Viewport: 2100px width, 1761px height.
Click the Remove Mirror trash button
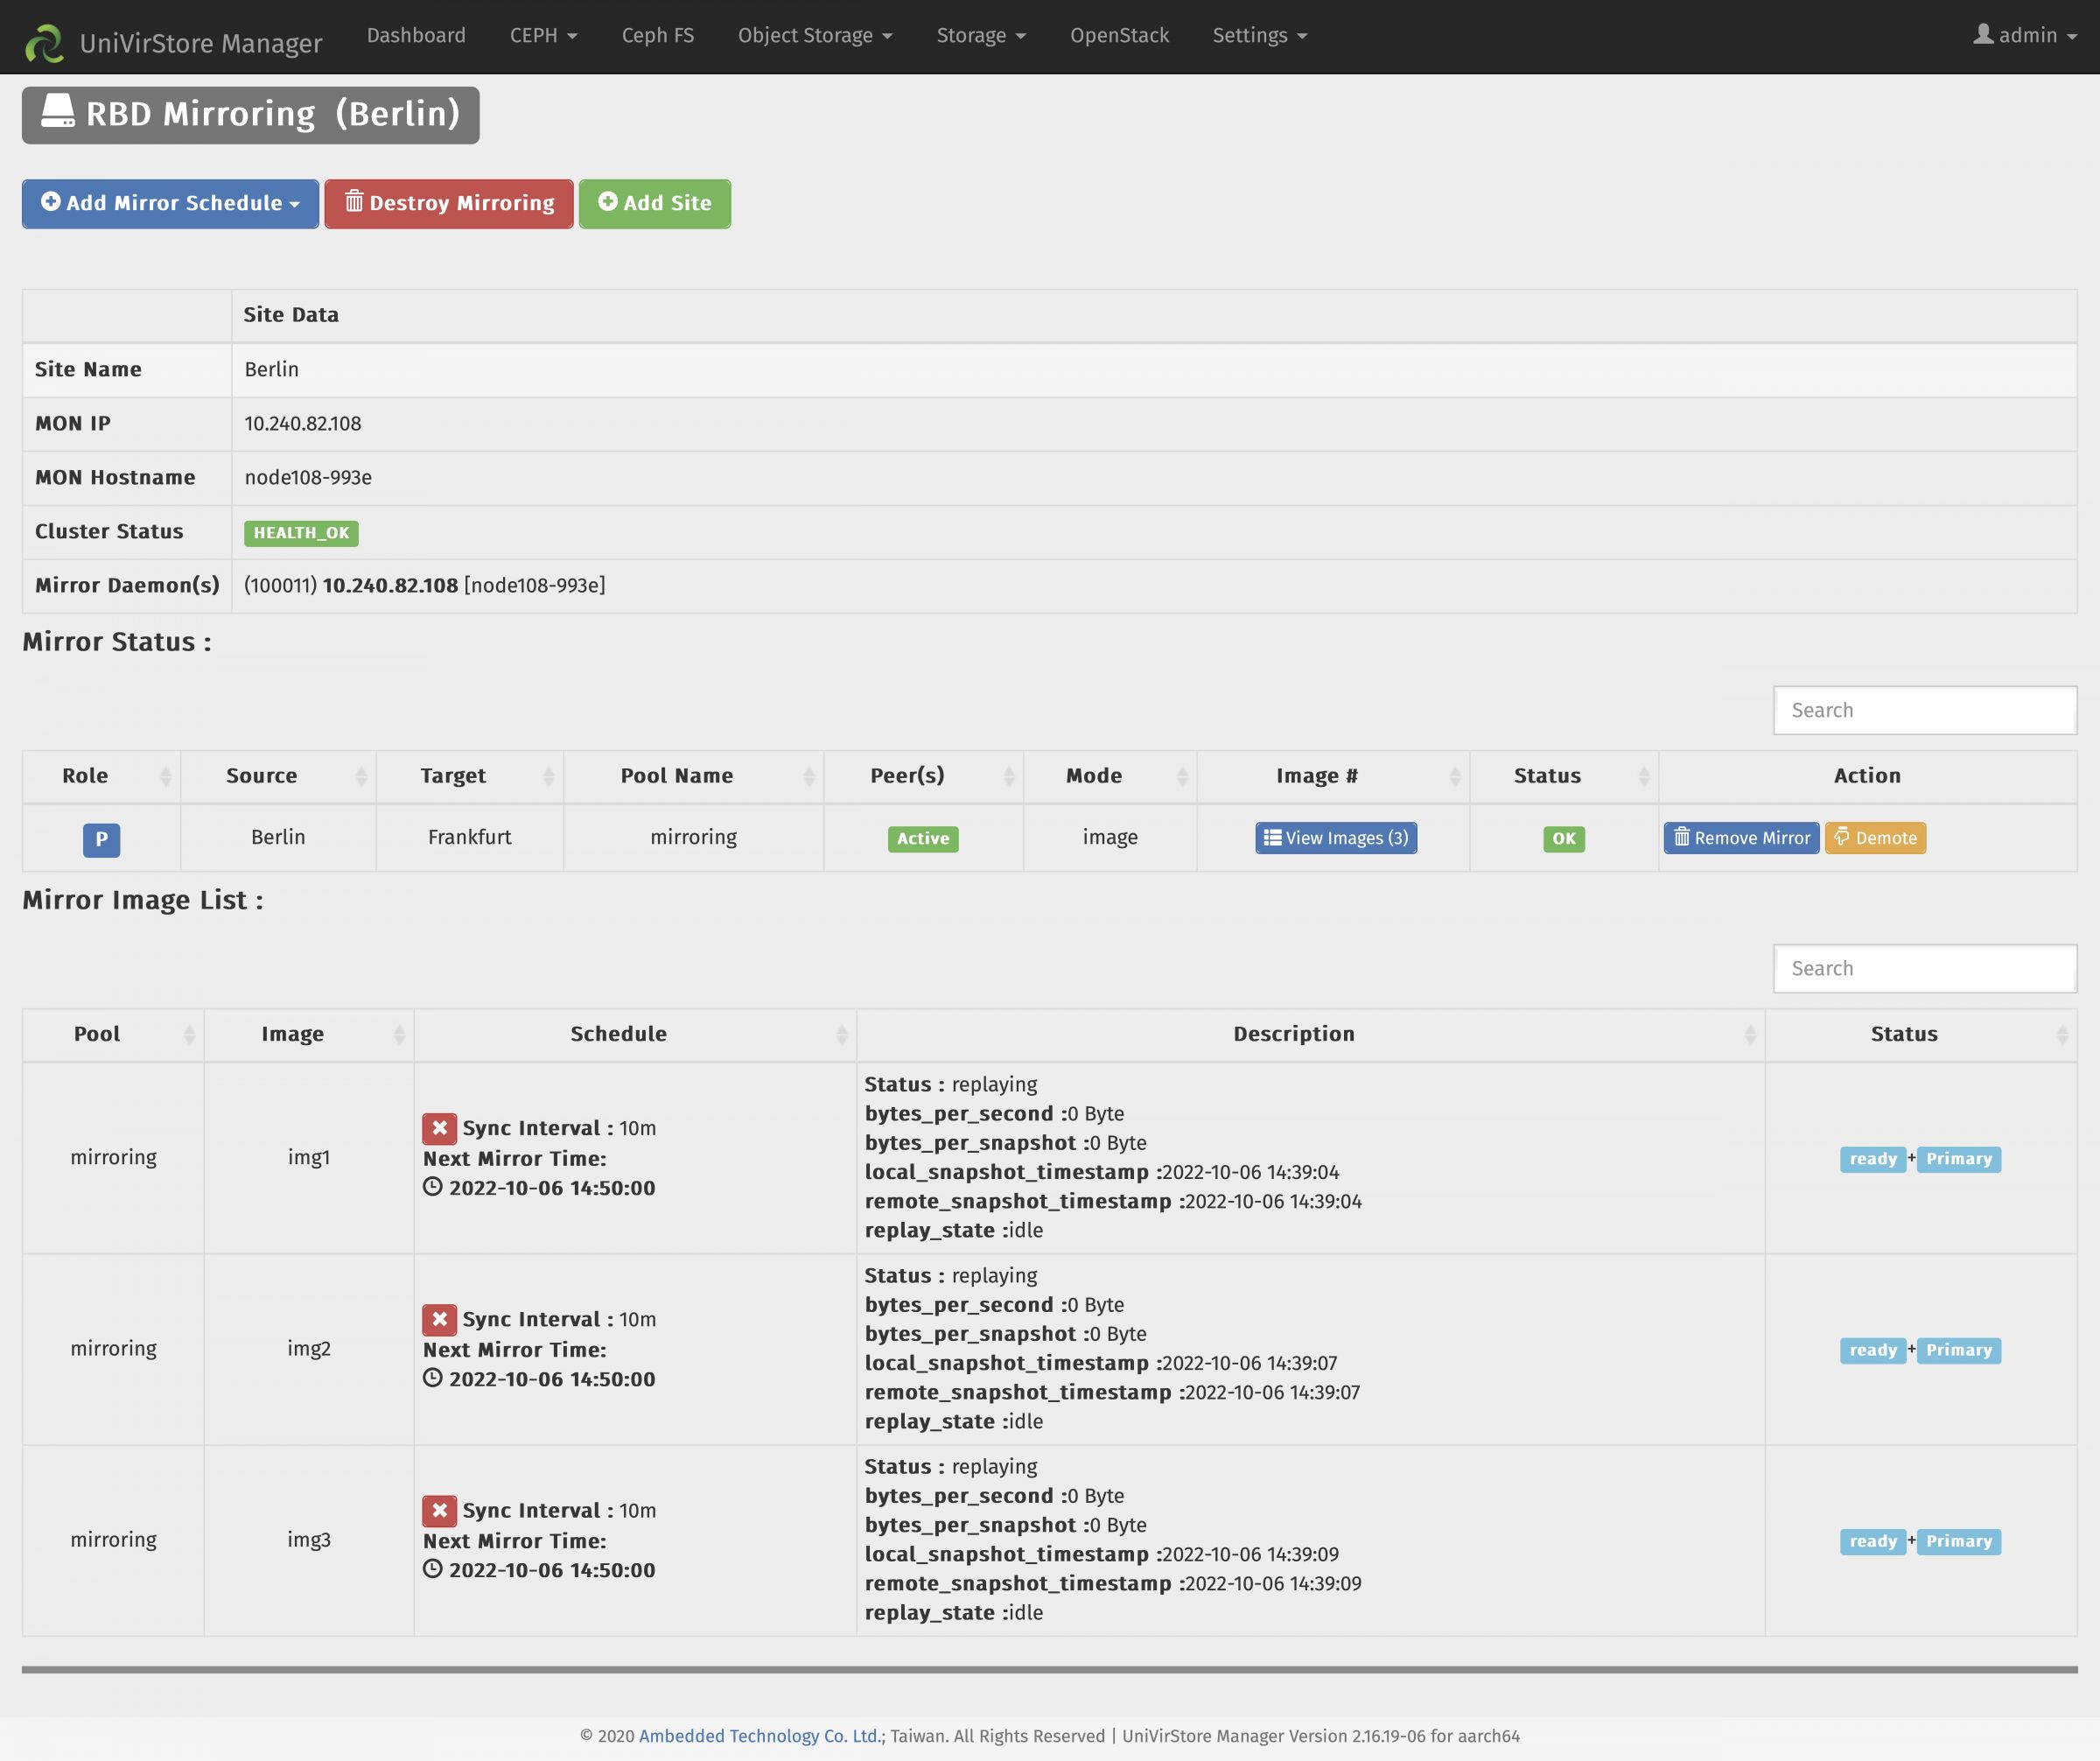1741,838
